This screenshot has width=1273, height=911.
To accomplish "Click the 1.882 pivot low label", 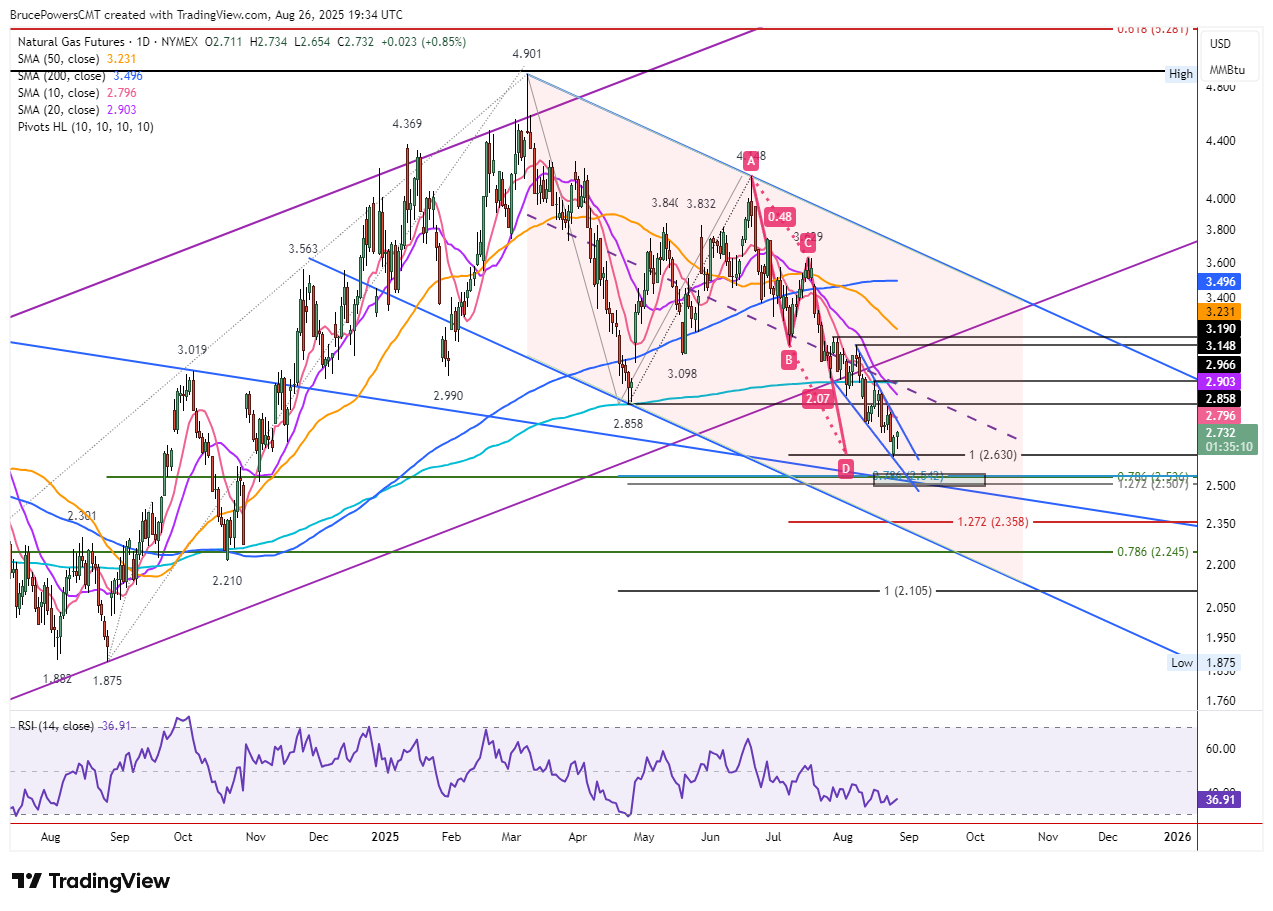I will [x=57, y=678].
